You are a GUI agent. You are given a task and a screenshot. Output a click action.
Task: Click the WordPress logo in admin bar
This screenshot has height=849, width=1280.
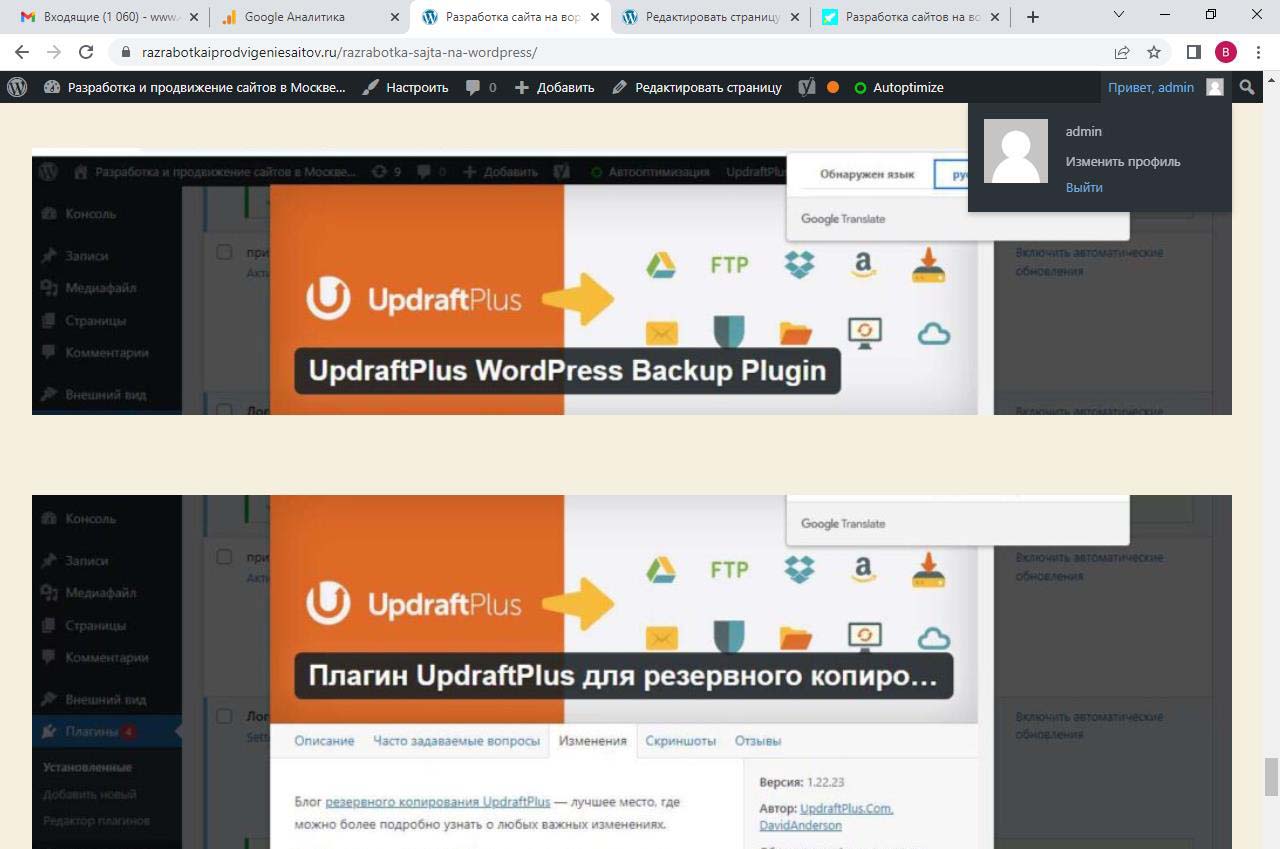[17, 87]
